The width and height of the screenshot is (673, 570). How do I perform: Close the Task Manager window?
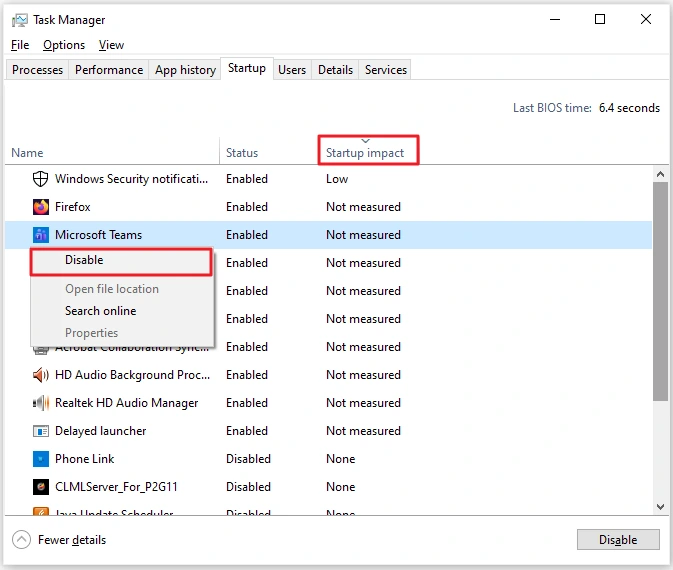tap(646, 19)
